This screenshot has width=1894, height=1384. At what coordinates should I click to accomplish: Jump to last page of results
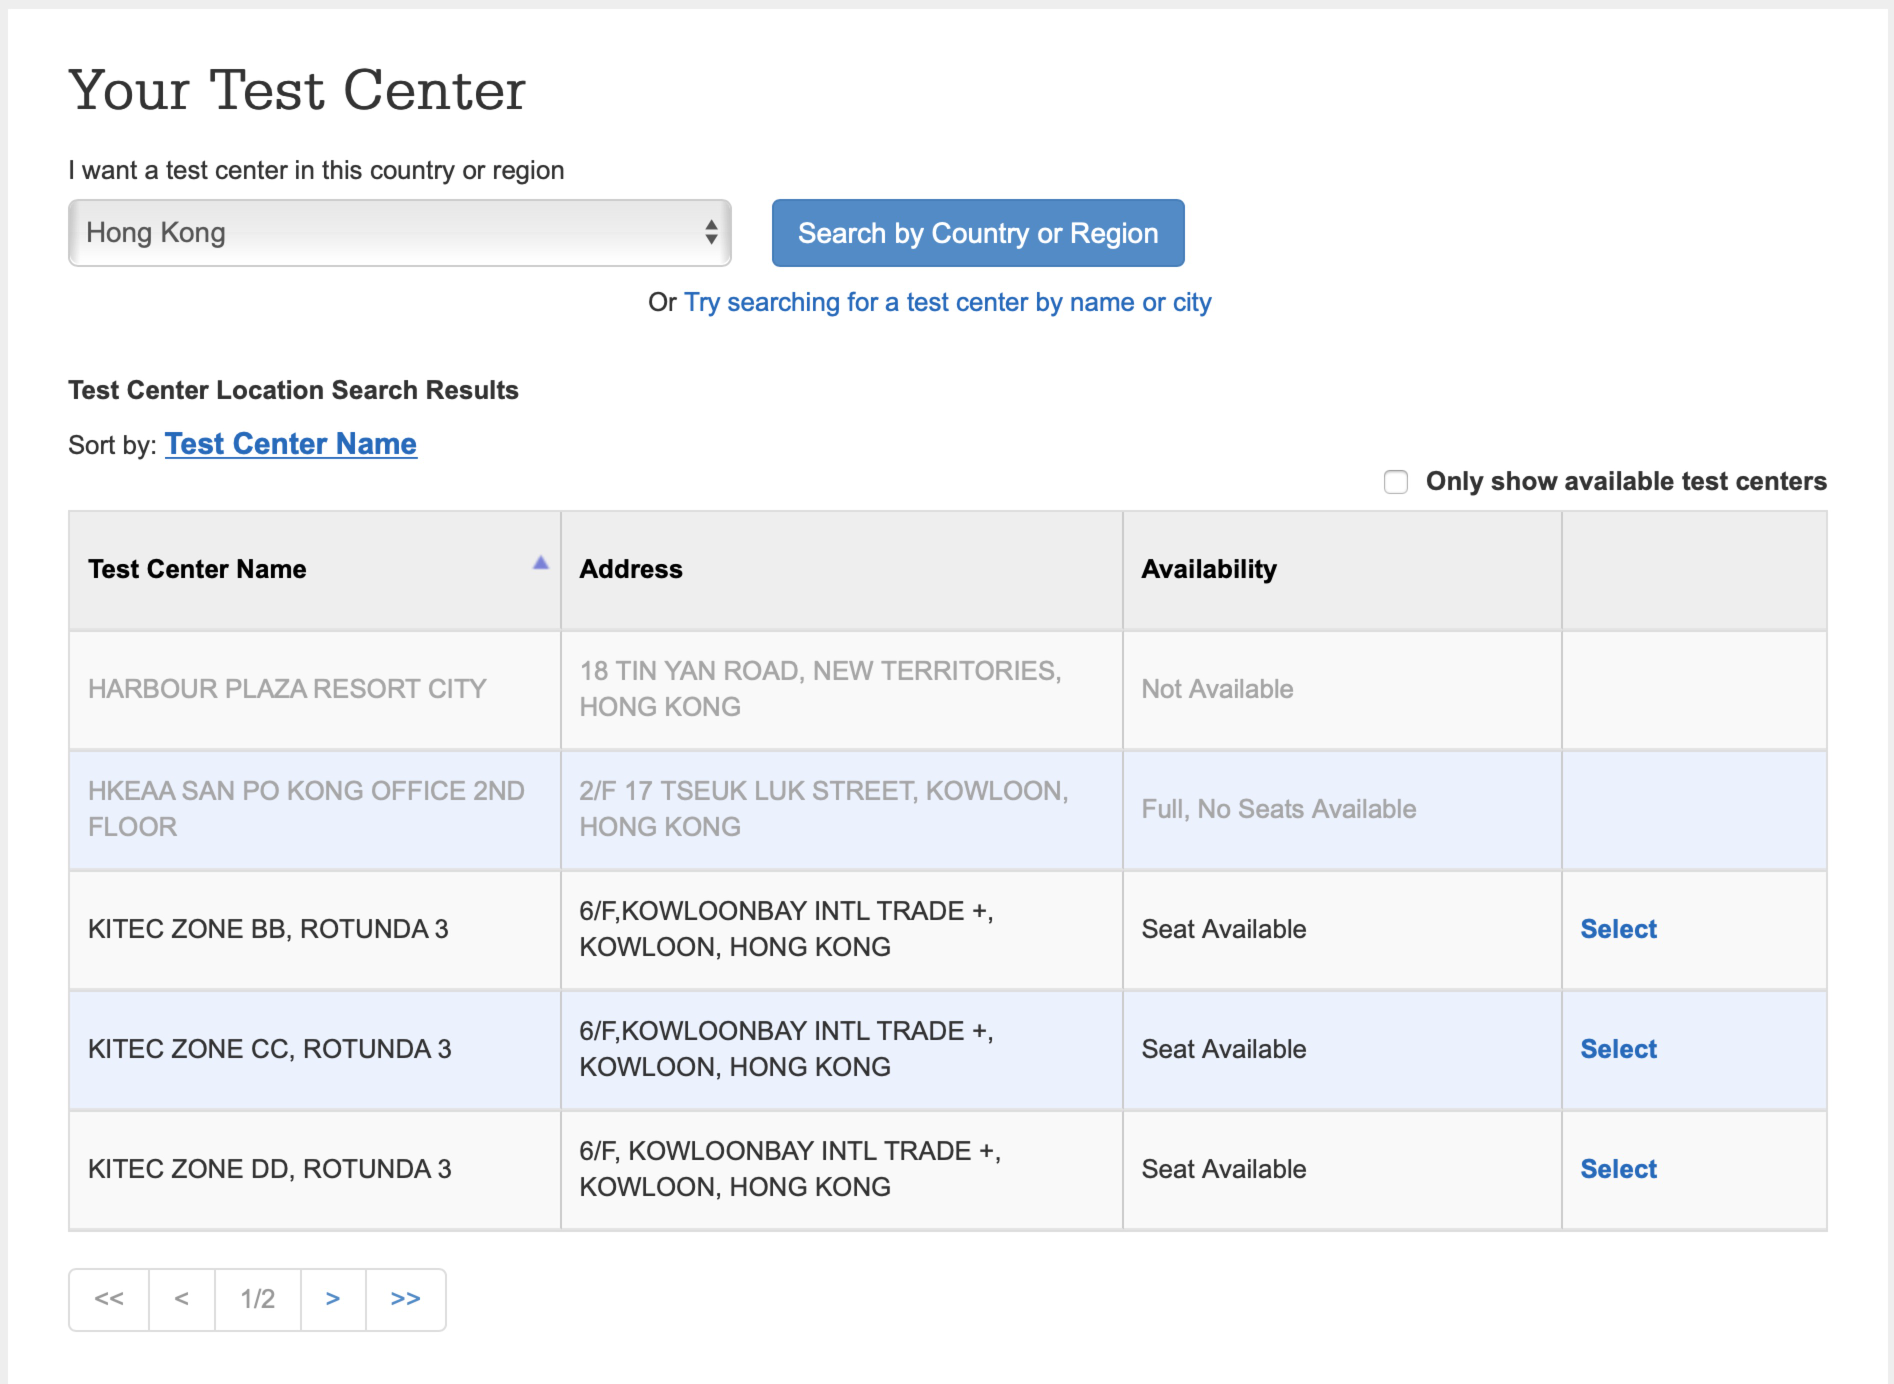[405, 1299]
